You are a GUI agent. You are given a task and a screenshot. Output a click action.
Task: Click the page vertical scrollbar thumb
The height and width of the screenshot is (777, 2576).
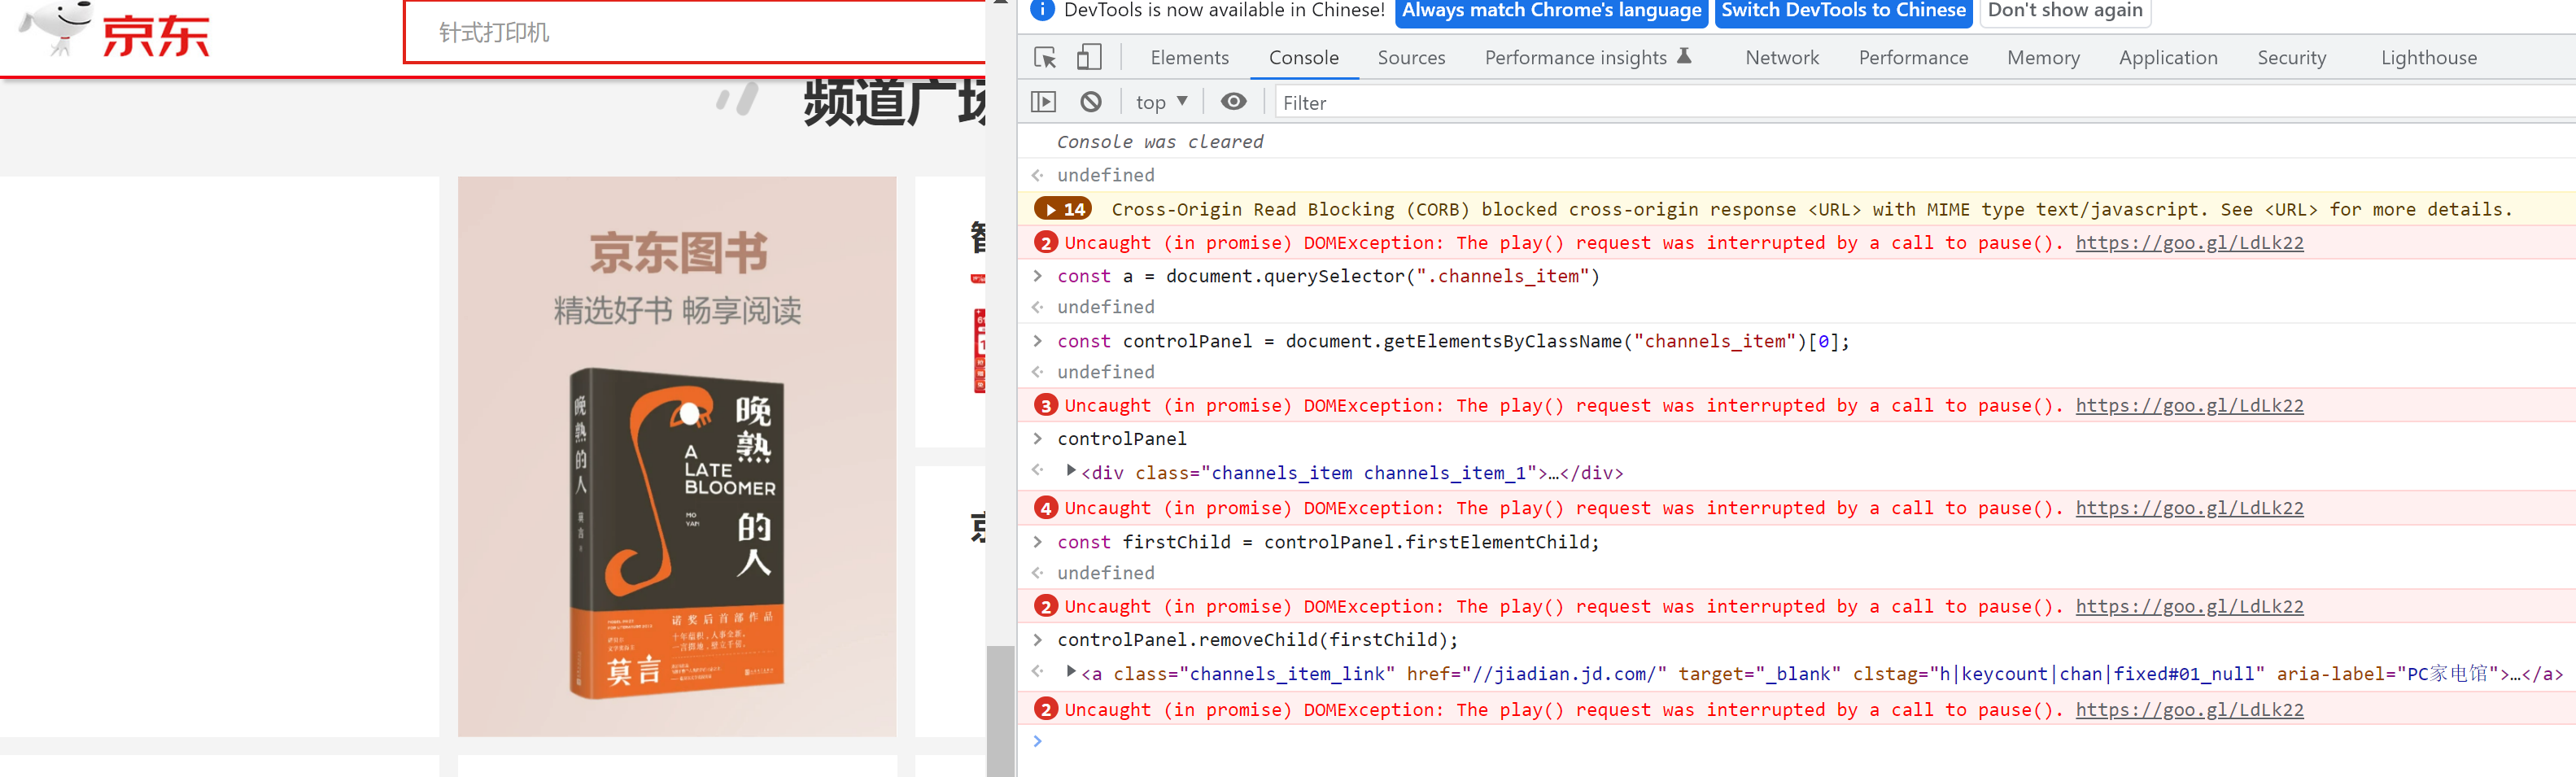(1000, 711)
